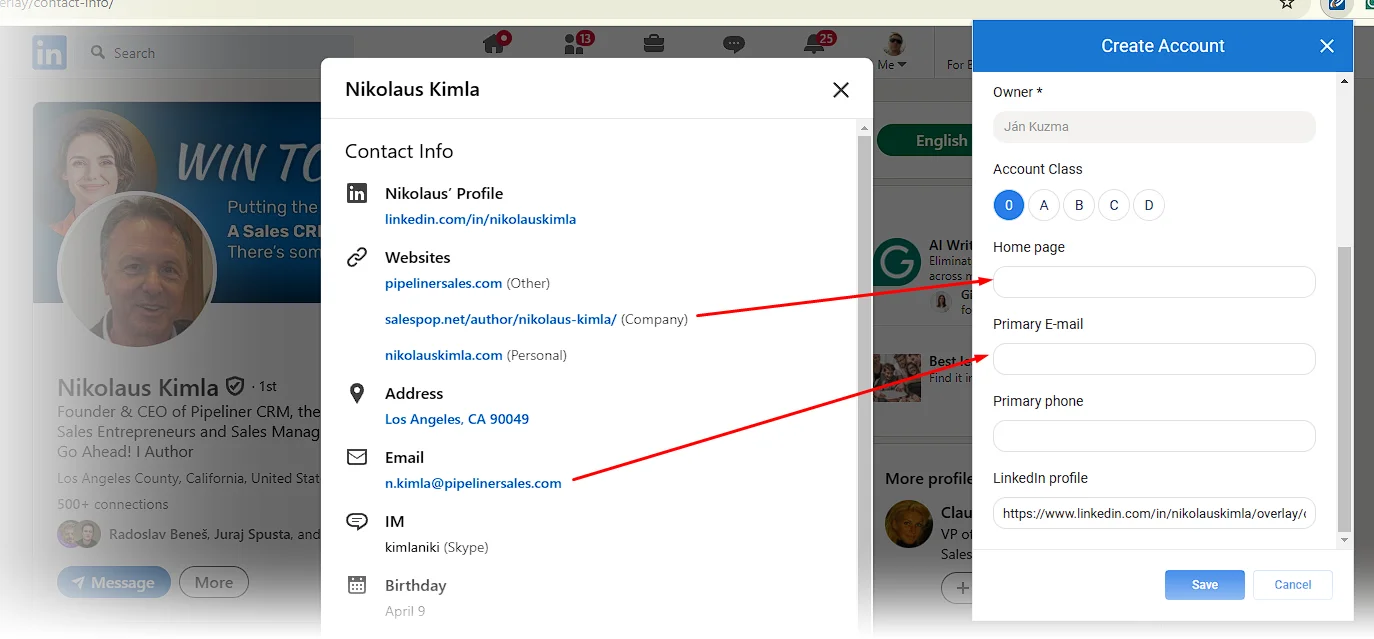Close the Nikolaus Kimla contact info dialog

click(841, 90)
